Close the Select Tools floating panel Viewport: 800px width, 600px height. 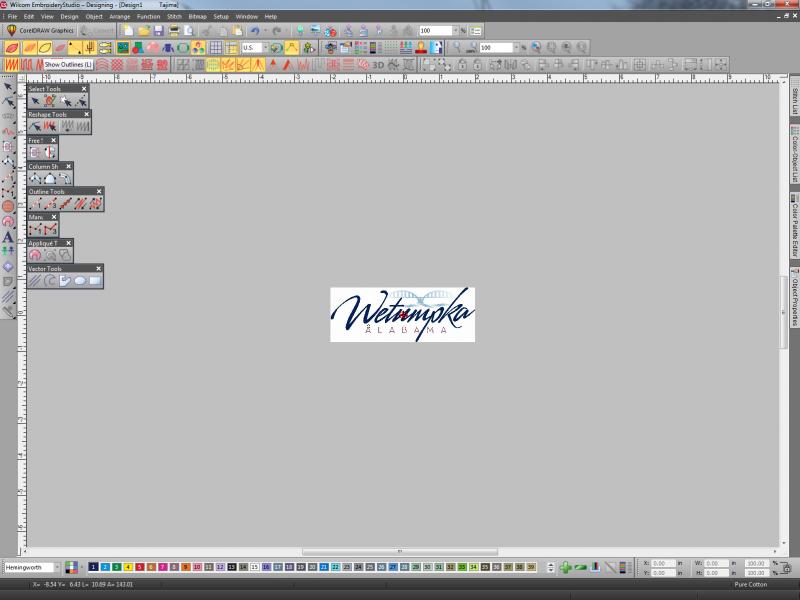coord(84,89)
